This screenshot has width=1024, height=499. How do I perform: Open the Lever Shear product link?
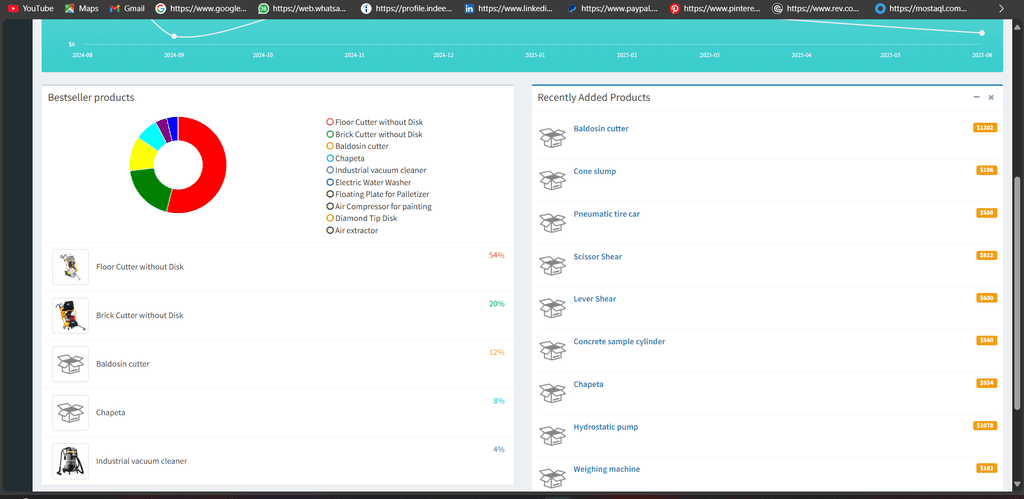(x=595, y=298)
